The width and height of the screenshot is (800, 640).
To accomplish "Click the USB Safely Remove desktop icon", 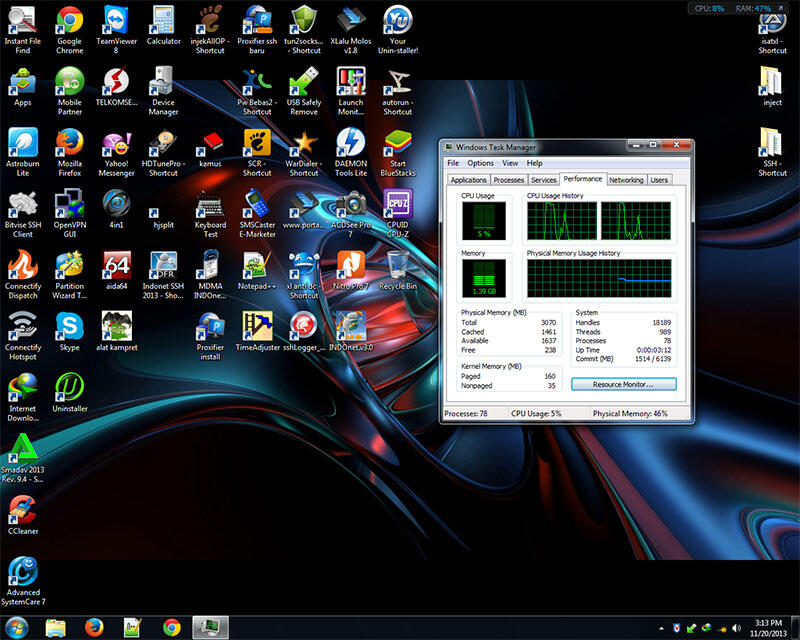I will tap(304, 91).
